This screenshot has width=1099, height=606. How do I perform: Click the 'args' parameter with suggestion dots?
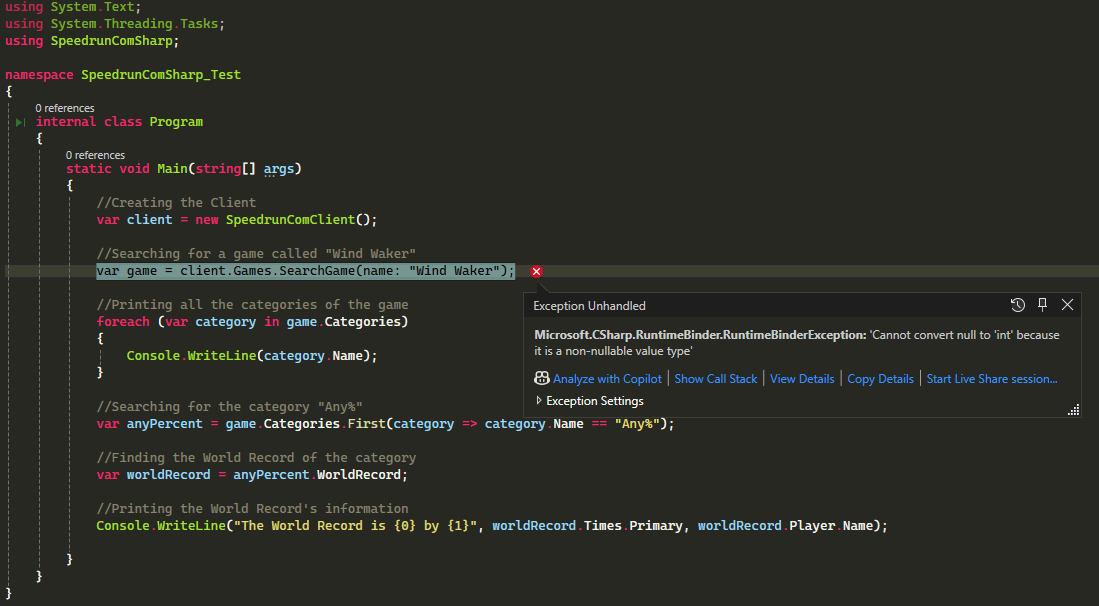pyautogui.click(x=279, y=169)
